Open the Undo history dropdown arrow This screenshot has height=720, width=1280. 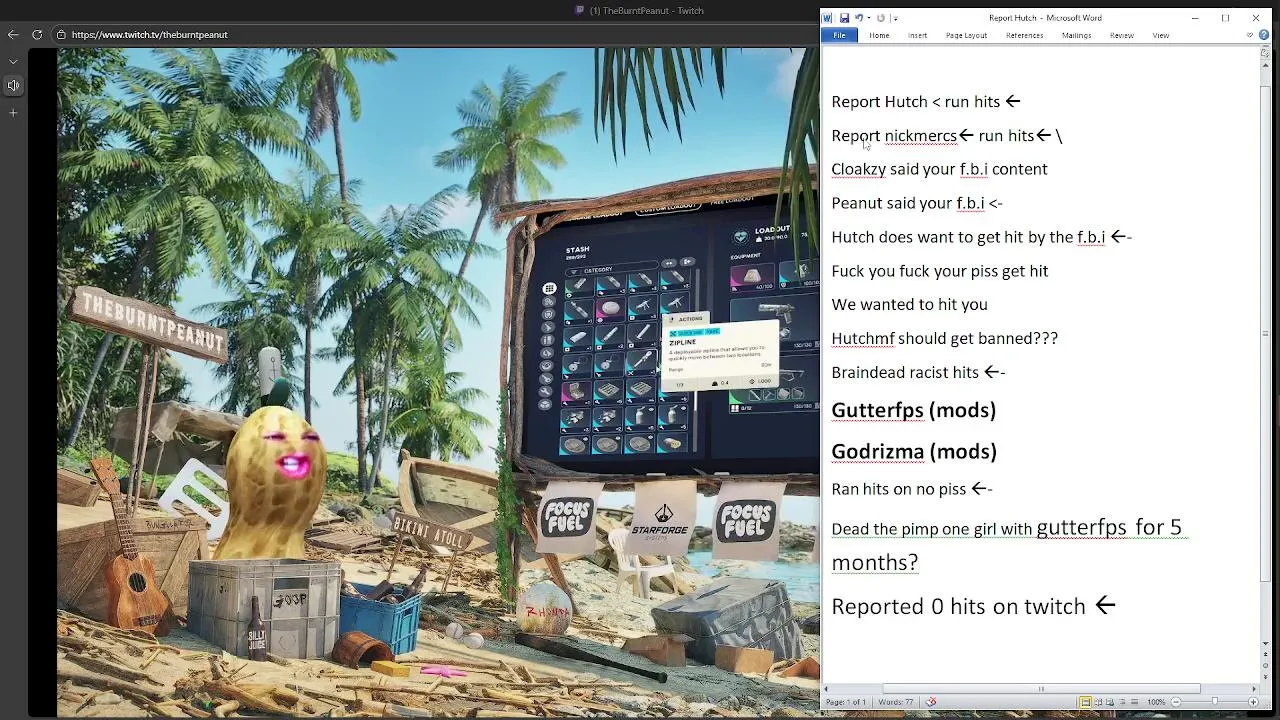[867, 18]
